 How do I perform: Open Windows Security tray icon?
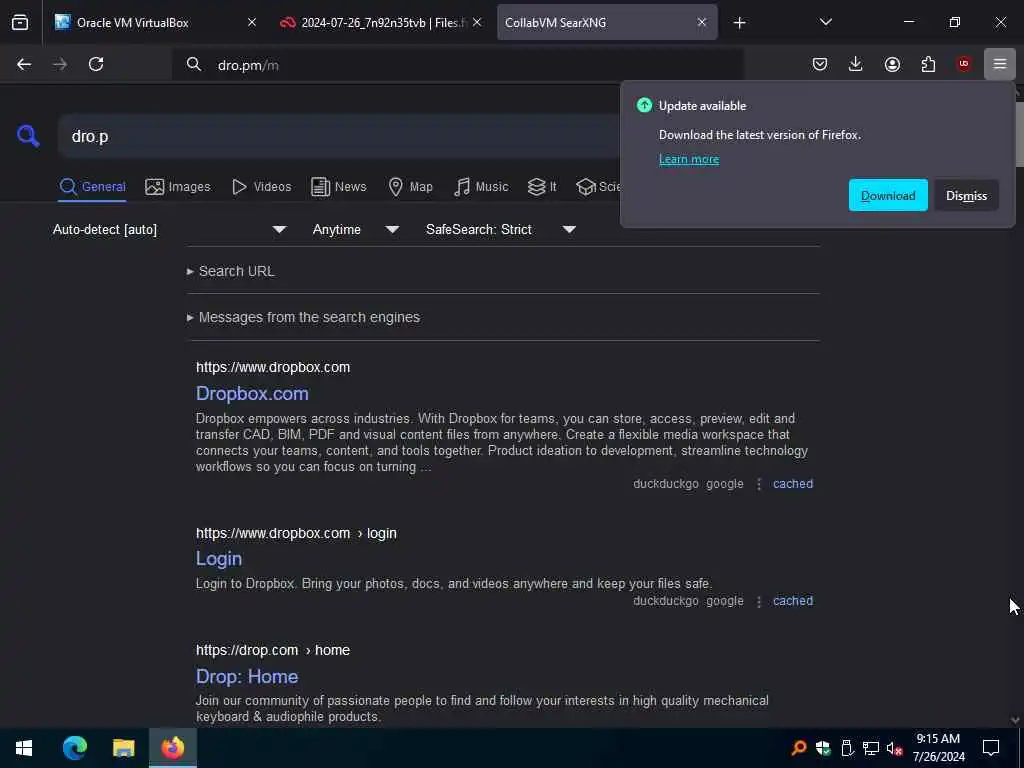[823, 748]
